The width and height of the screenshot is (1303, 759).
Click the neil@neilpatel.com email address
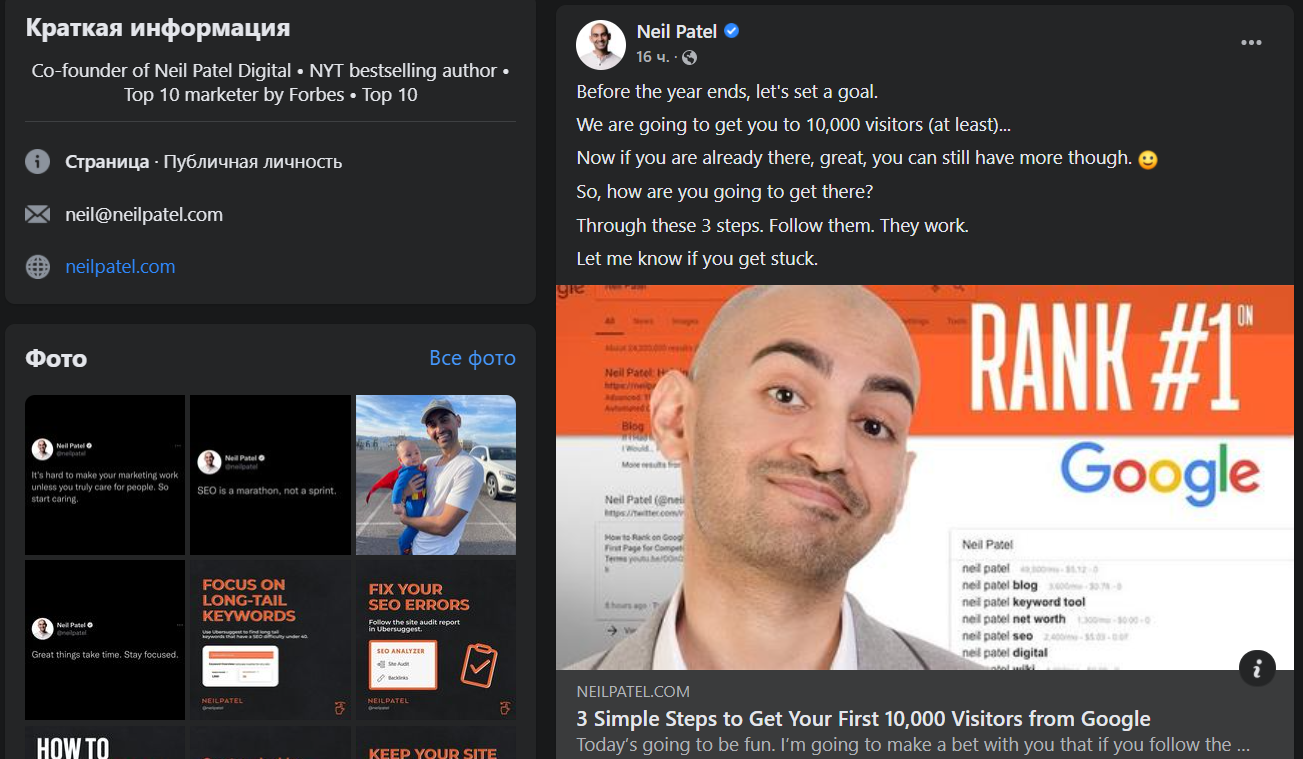144,214
